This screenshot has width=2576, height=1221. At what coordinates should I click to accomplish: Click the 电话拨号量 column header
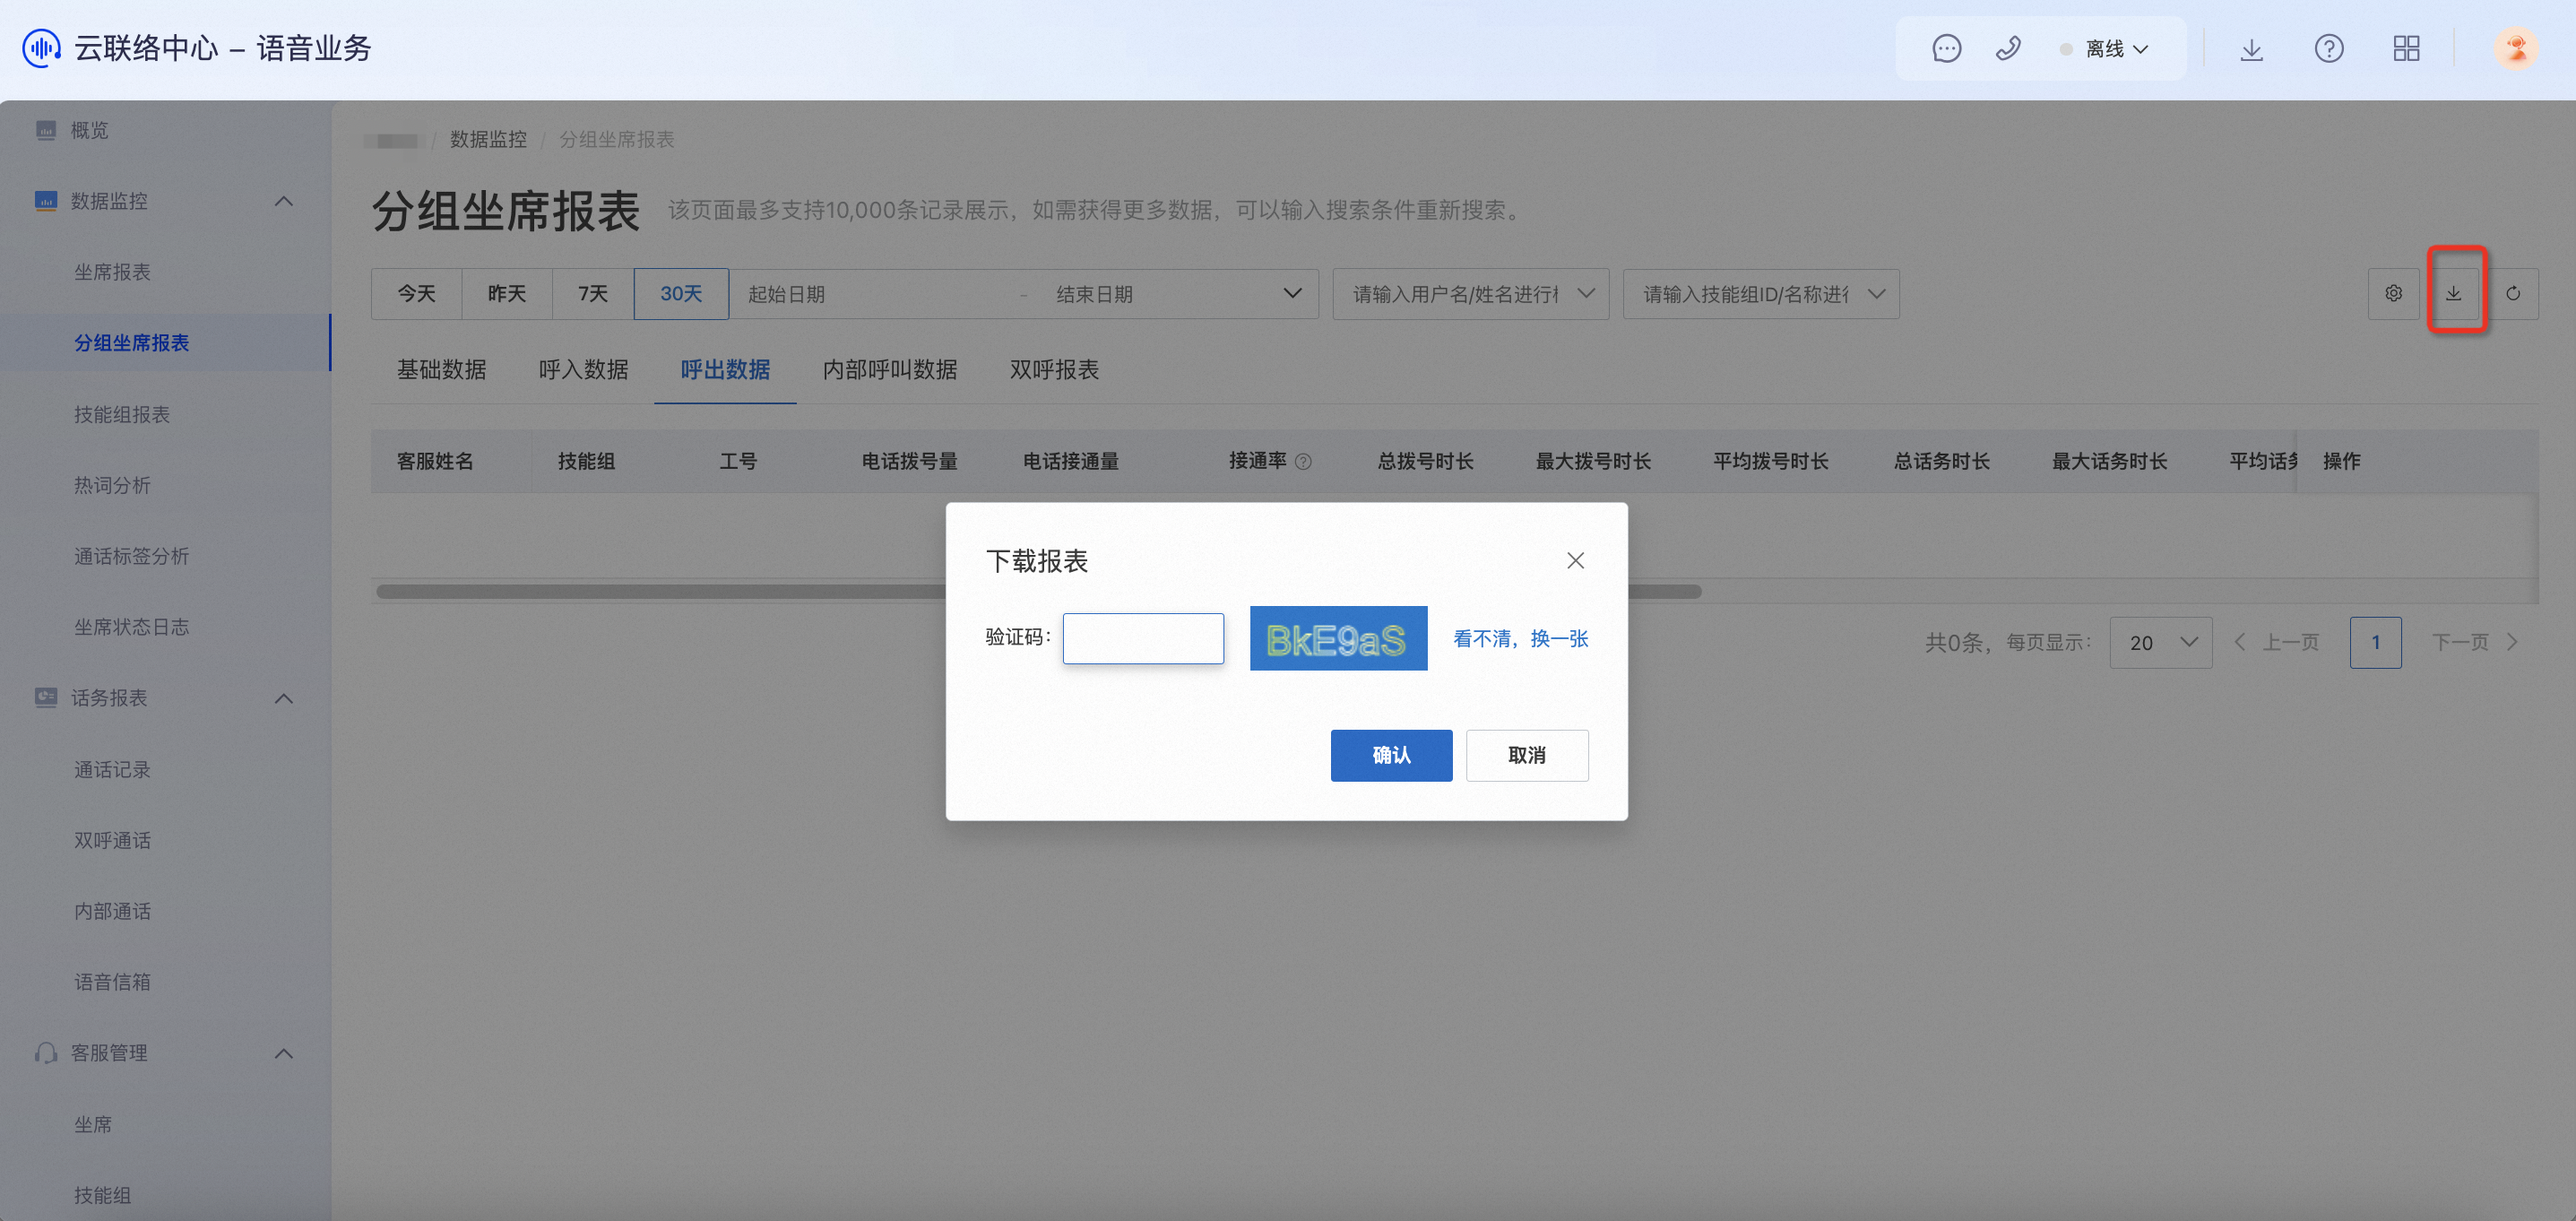tap(909, 461)
